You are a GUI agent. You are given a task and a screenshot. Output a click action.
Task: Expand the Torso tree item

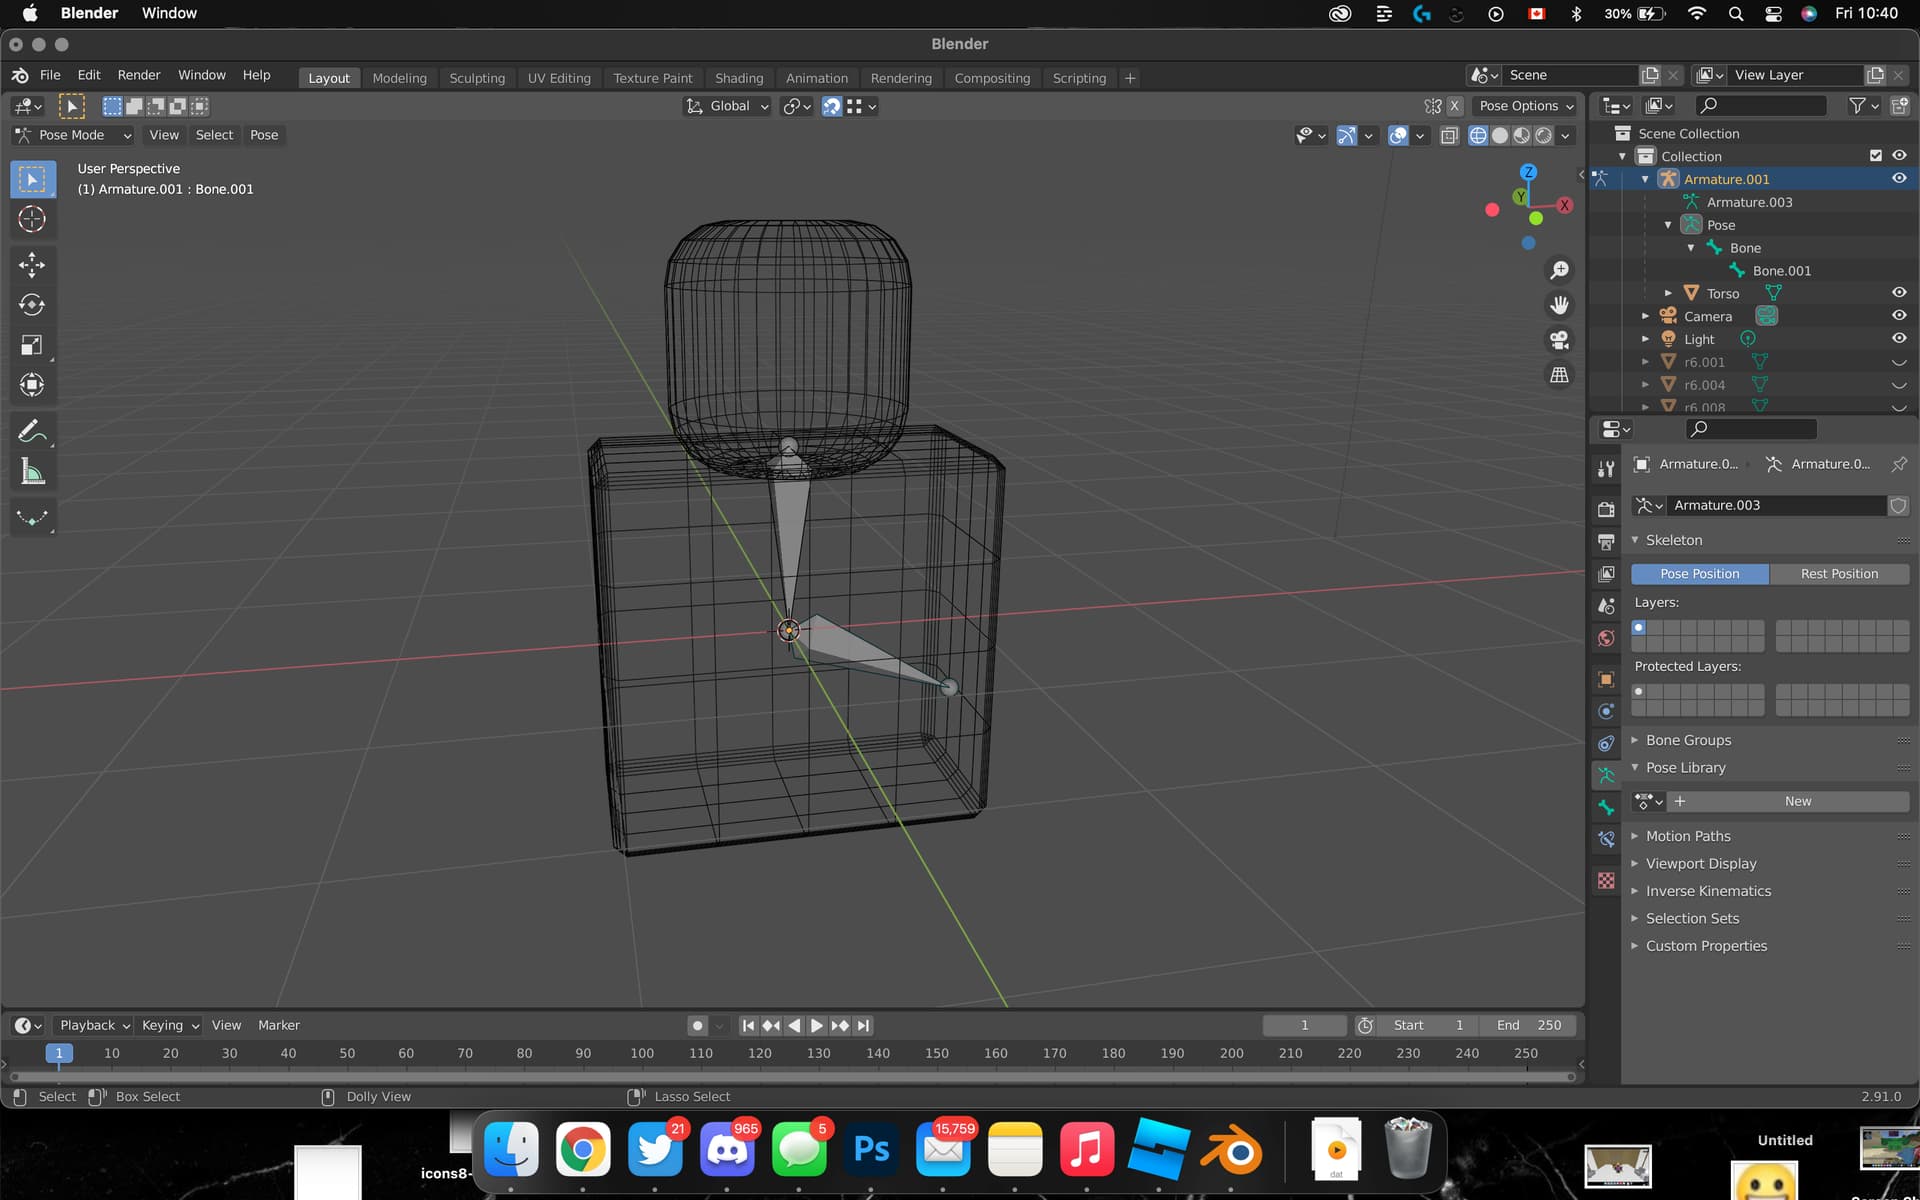tap(1668, 293)
